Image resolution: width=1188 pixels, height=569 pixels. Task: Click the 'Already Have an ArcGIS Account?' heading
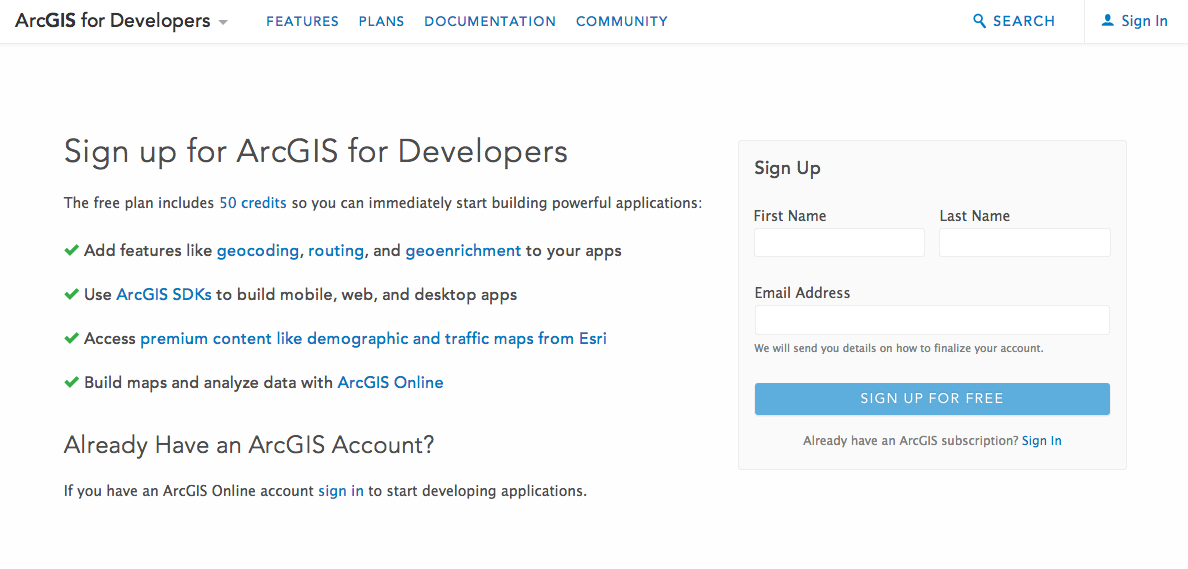tap(249, 444)
